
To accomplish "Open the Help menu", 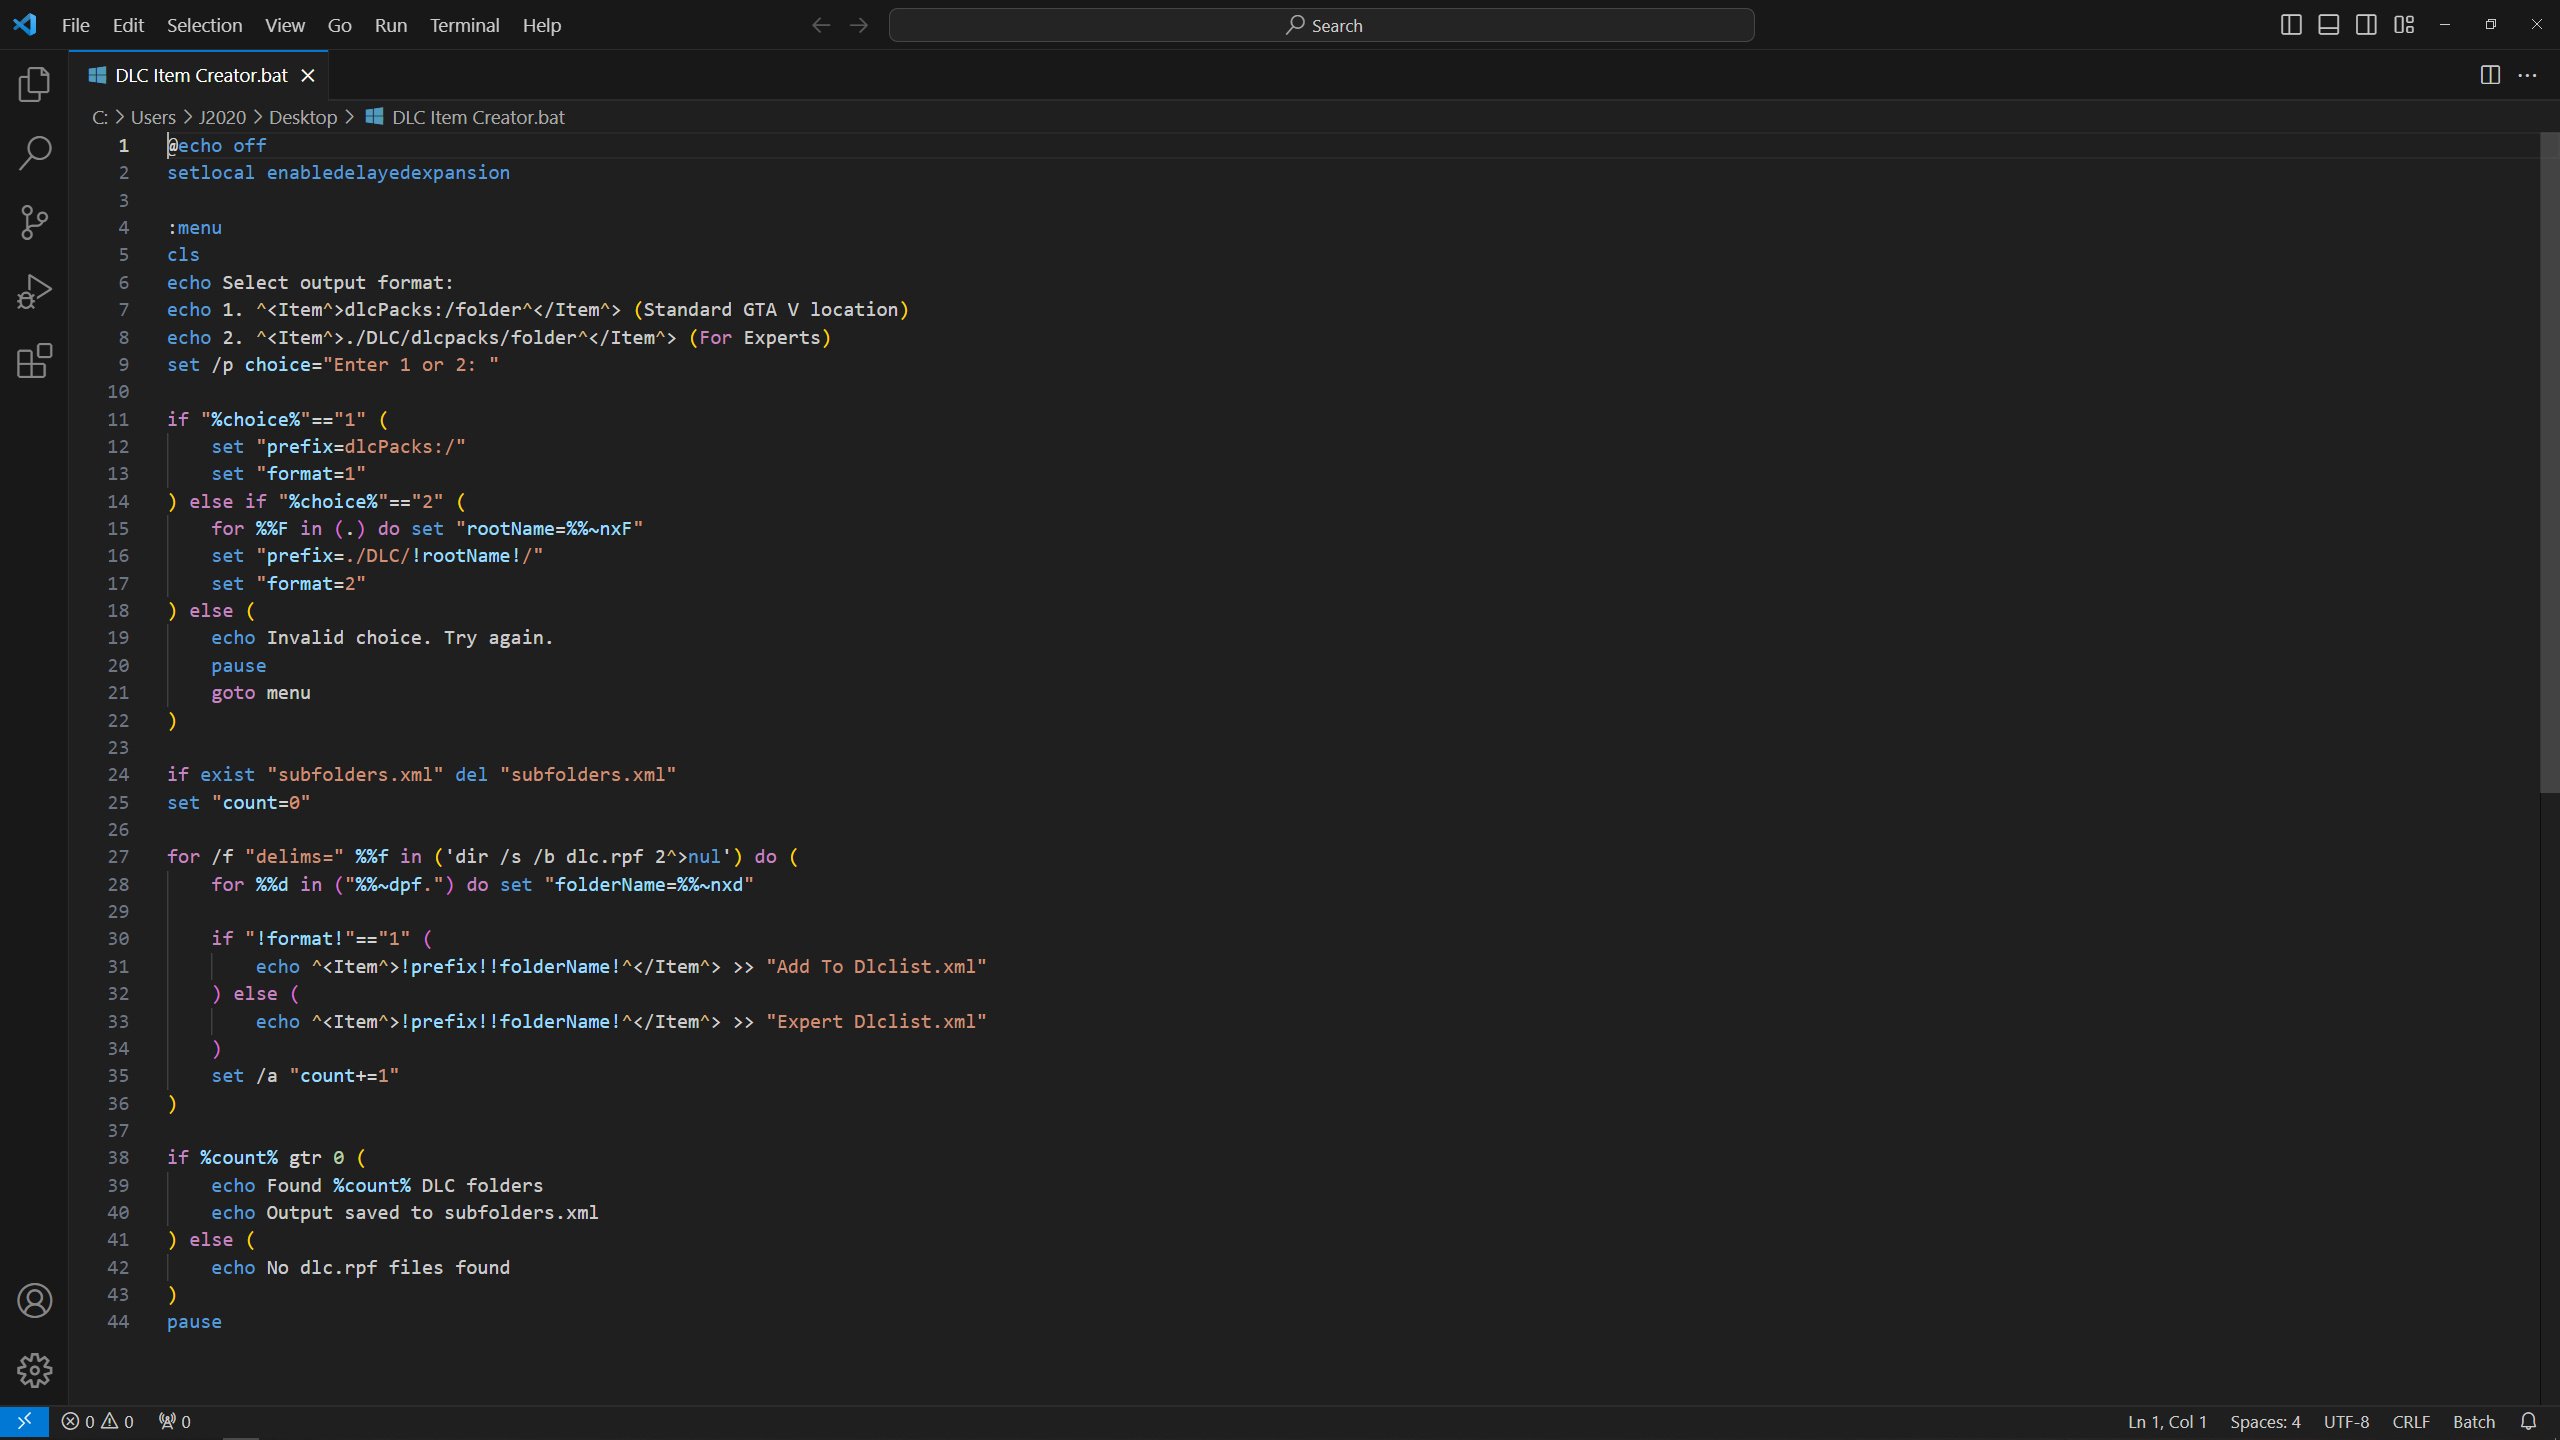I will coord(542,25).
